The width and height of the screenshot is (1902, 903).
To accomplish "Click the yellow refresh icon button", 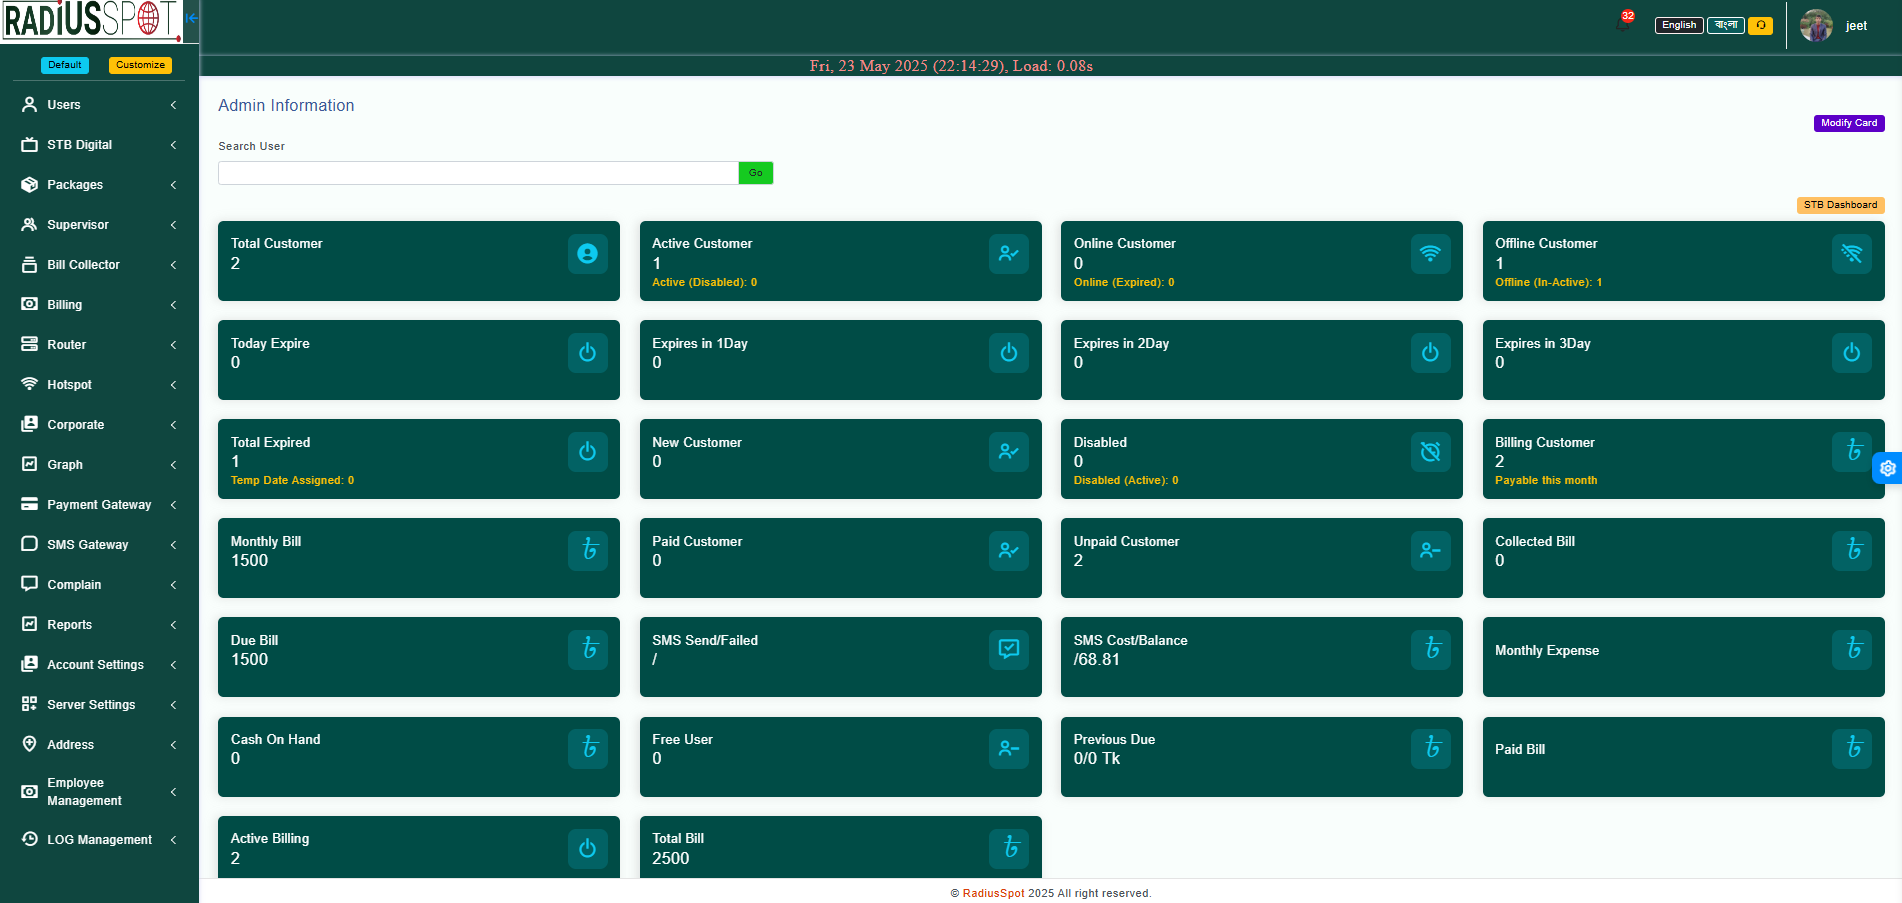I will (1760, 26).
